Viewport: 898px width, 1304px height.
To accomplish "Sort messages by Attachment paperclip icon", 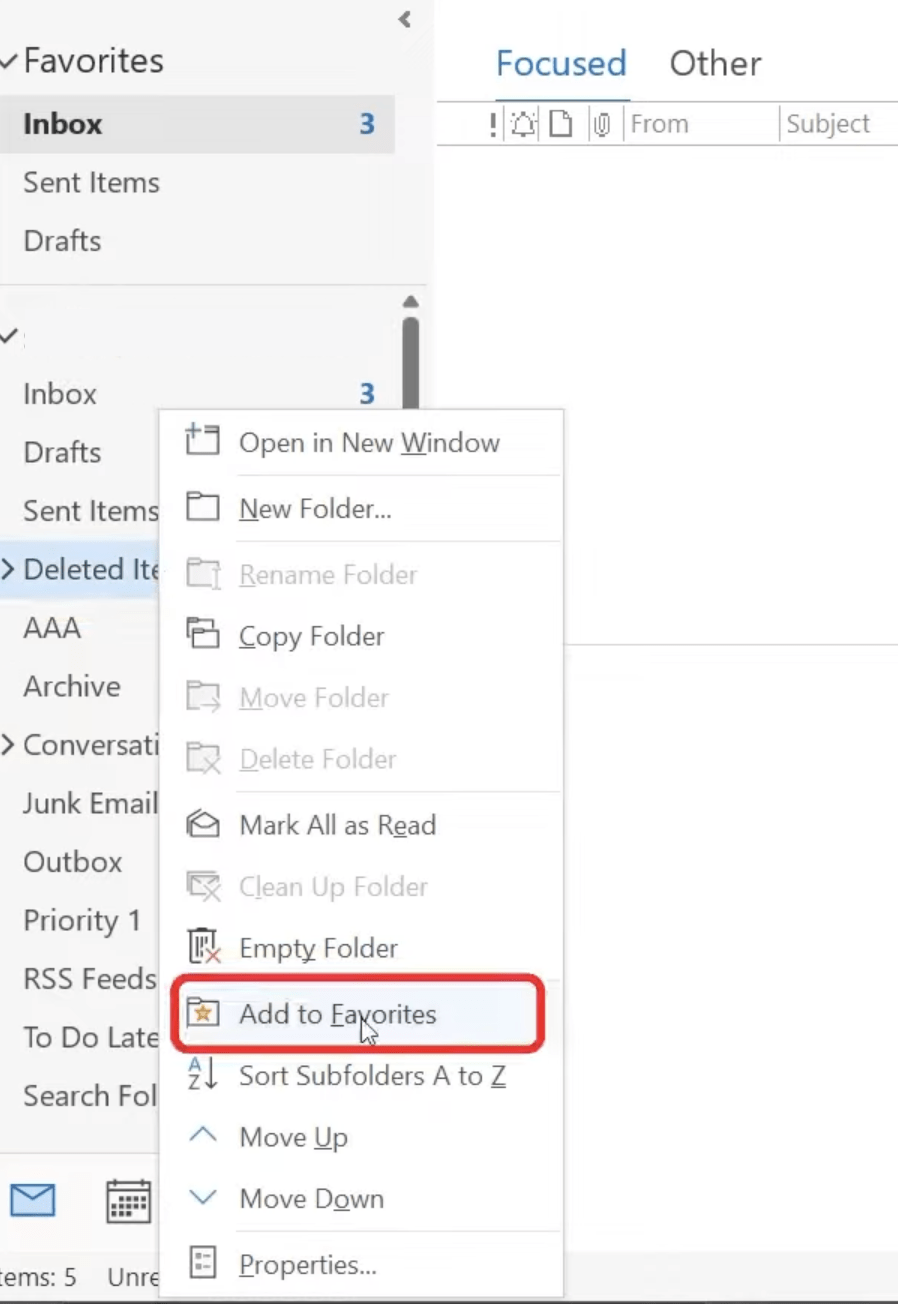I will pos(602,124).
